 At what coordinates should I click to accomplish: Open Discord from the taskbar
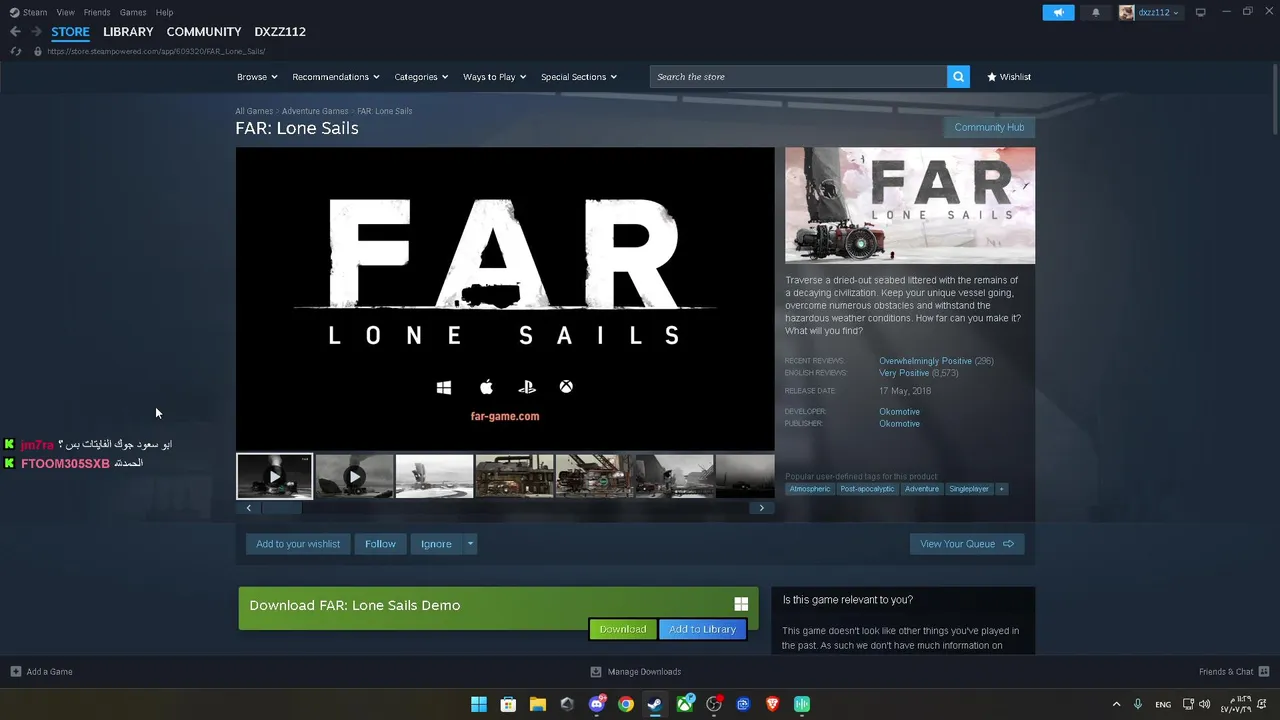[597, 704]
